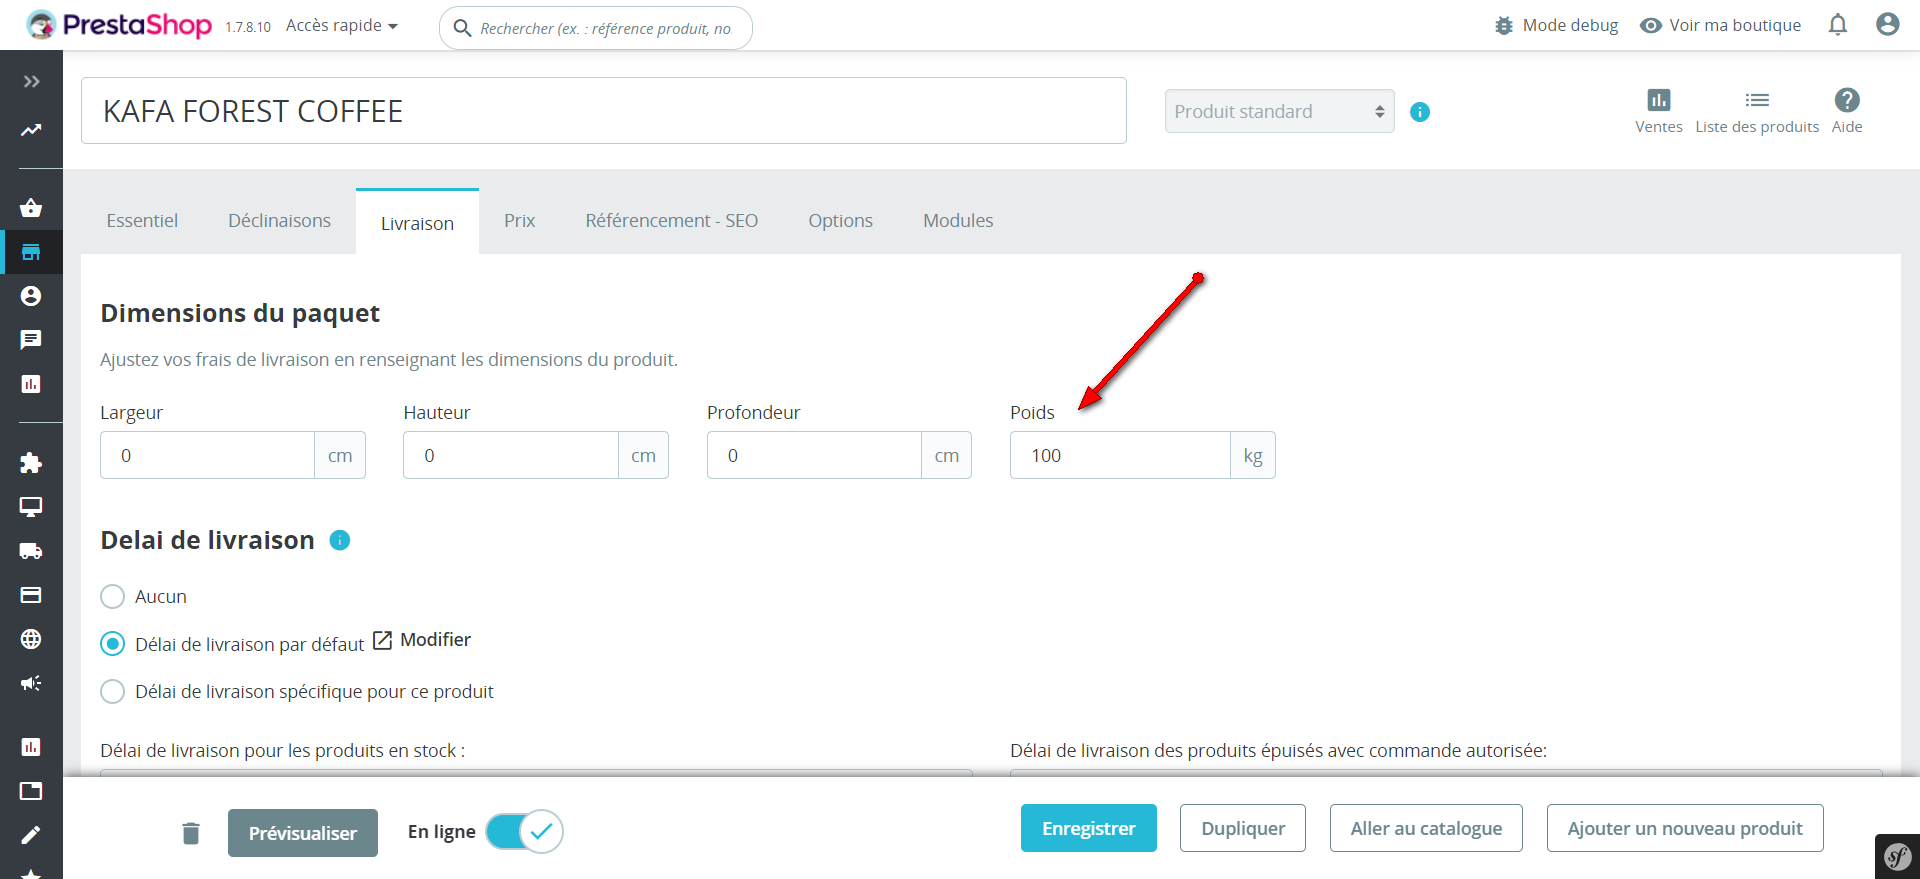Click the Mode debug bug indicator
This screenshot has width=1920, height=879.
1556,25
